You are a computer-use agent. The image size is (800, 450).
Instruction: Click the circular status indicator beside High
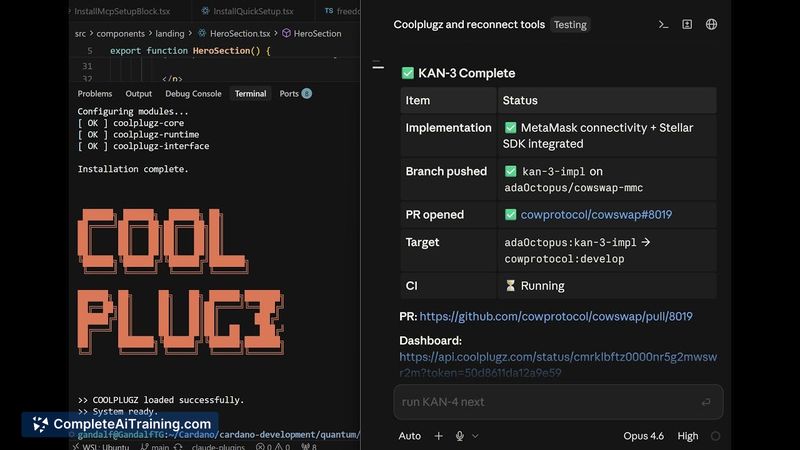coord(715,436)
